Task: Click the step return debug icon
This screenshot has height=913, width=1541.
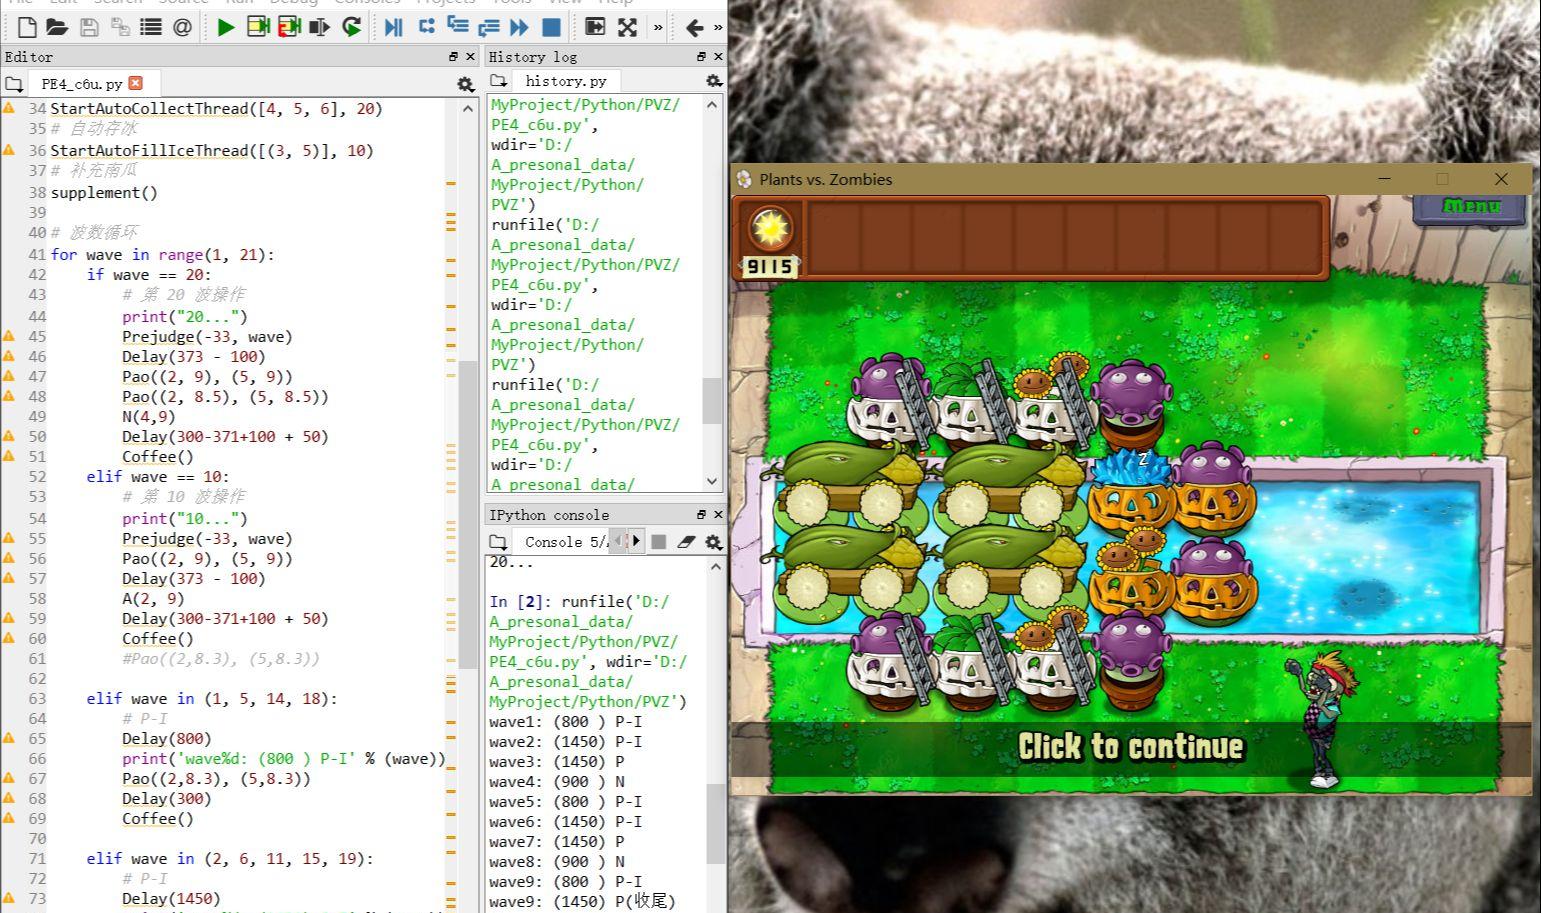Action: [489, 27]
